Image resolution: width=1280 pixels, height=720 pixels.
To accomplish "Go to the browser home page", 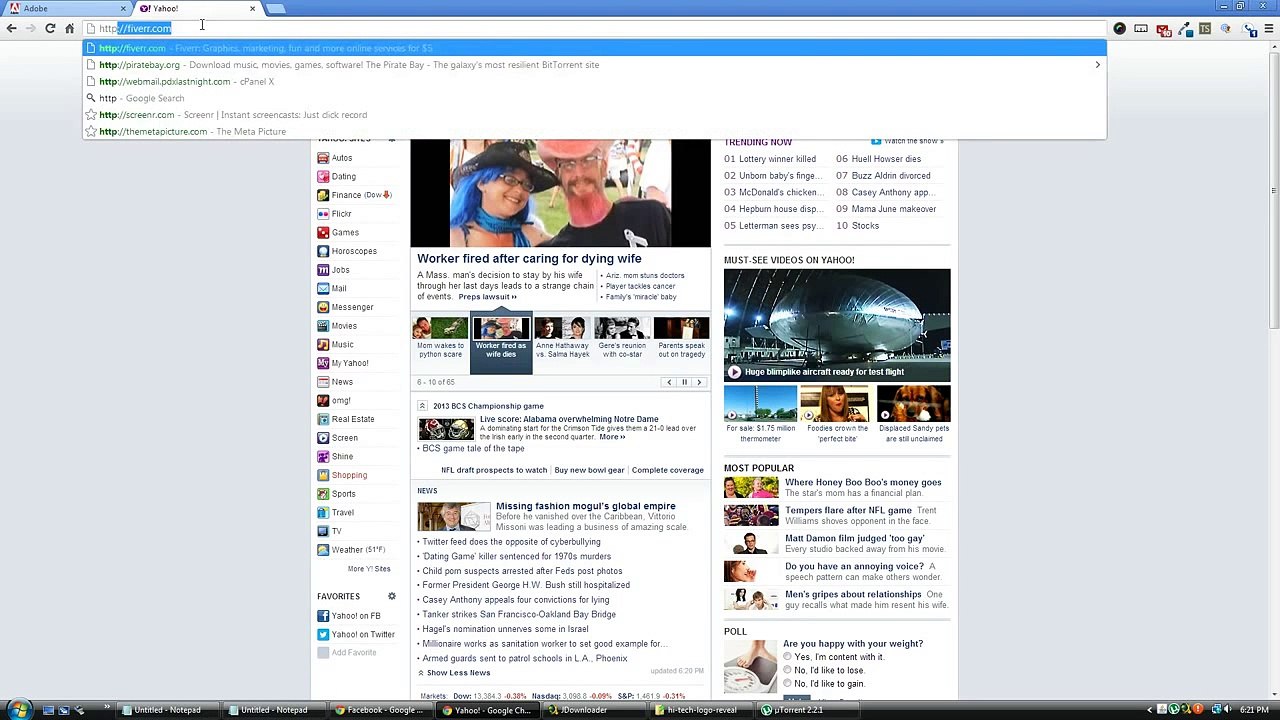I will (69, 28).
